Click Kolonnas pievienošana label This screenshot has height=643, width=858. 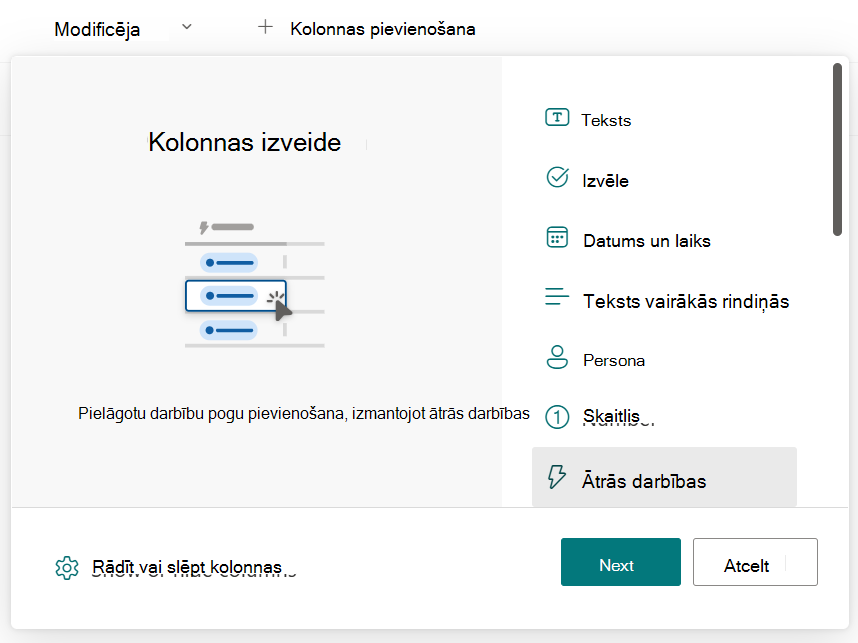tap(382, 29)
